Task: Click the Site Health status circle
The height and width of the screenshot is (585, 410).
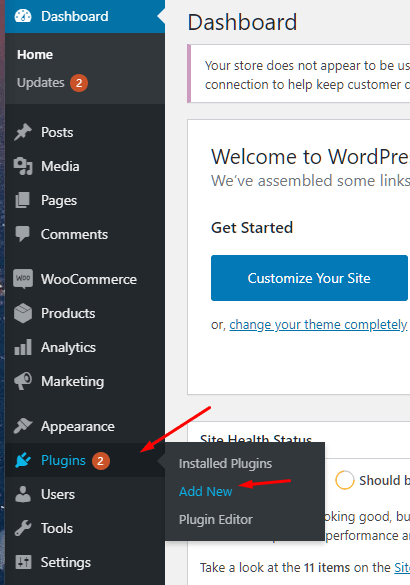Action: click(344, 480)
